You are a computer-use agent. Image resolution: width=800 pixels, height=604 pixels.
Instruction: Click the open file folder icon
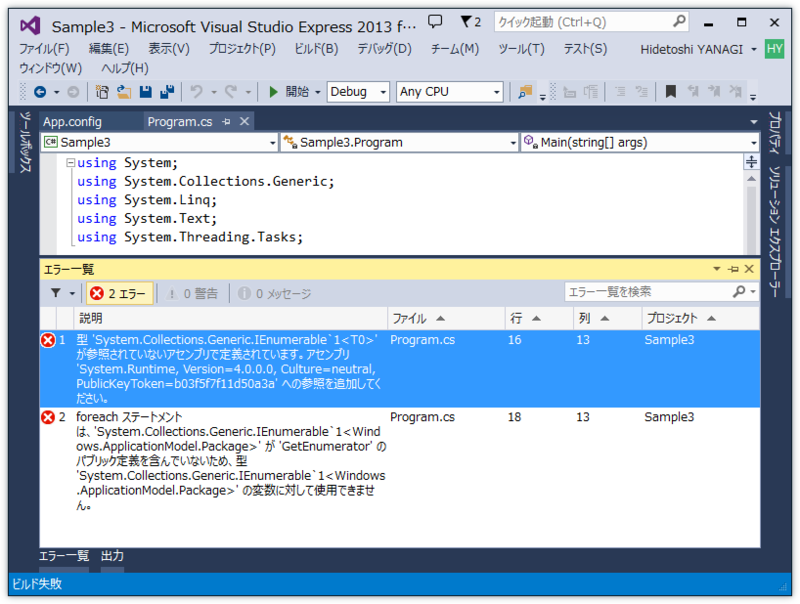[x=124, y=92]
